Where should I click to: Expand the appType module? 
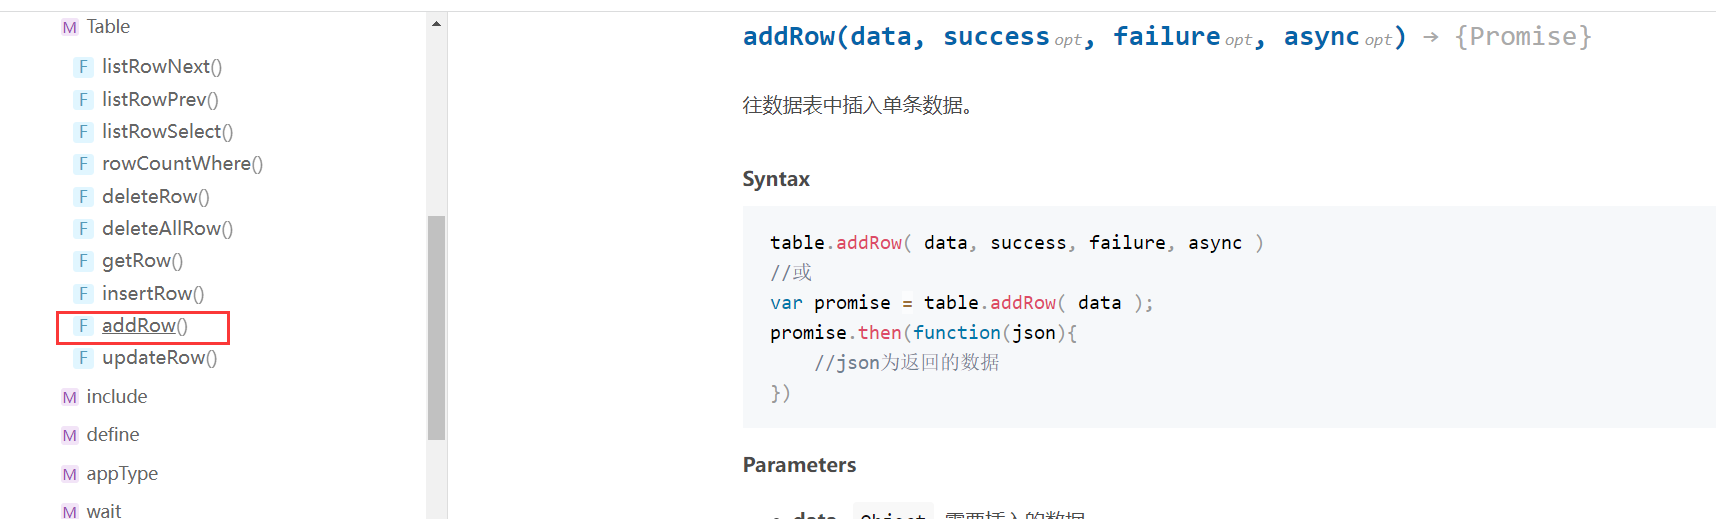pos(122,474)
